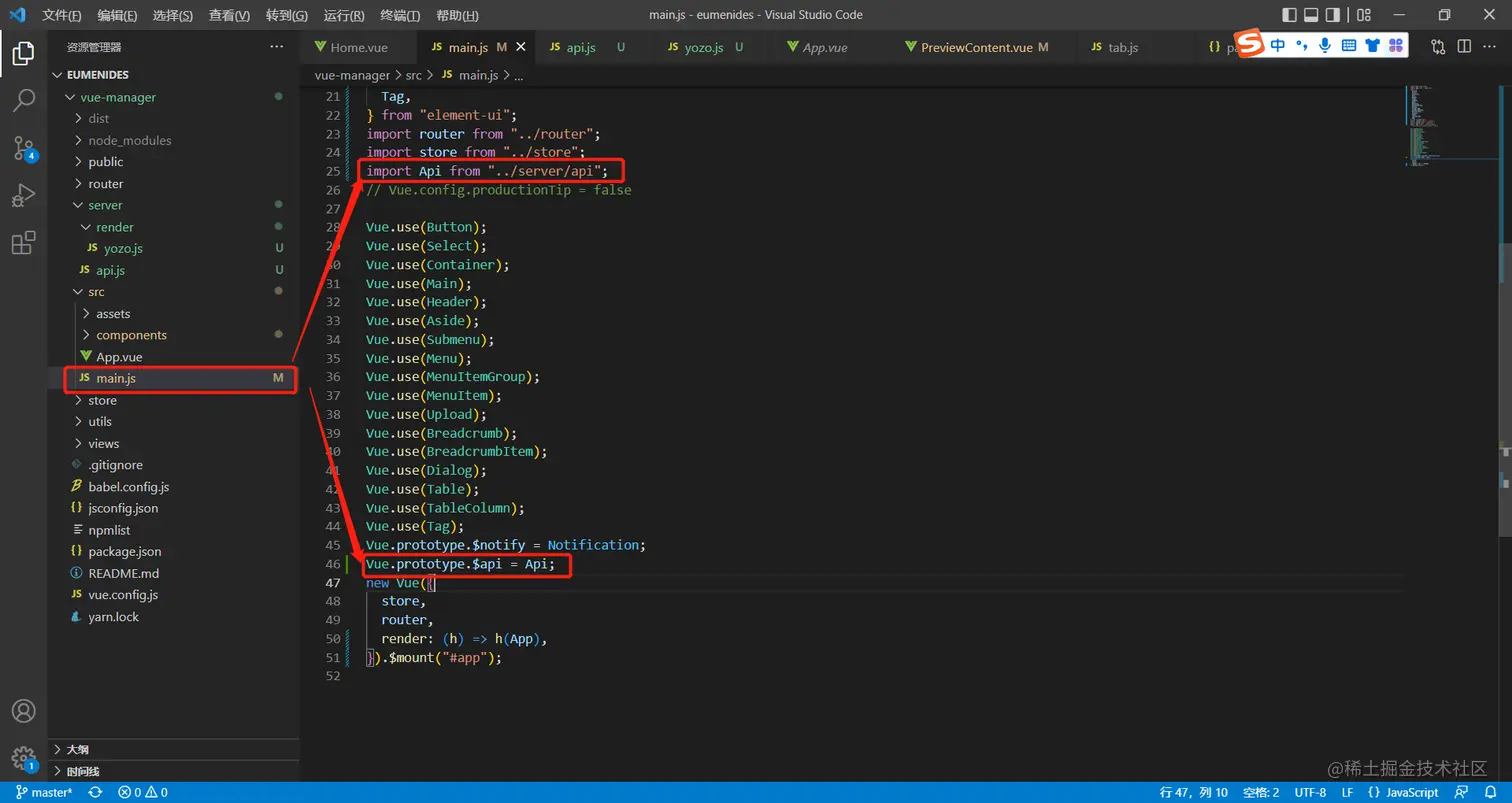Collapse the render folder
This screenshot has width=1512, height=803.
[x=174, y=227]
